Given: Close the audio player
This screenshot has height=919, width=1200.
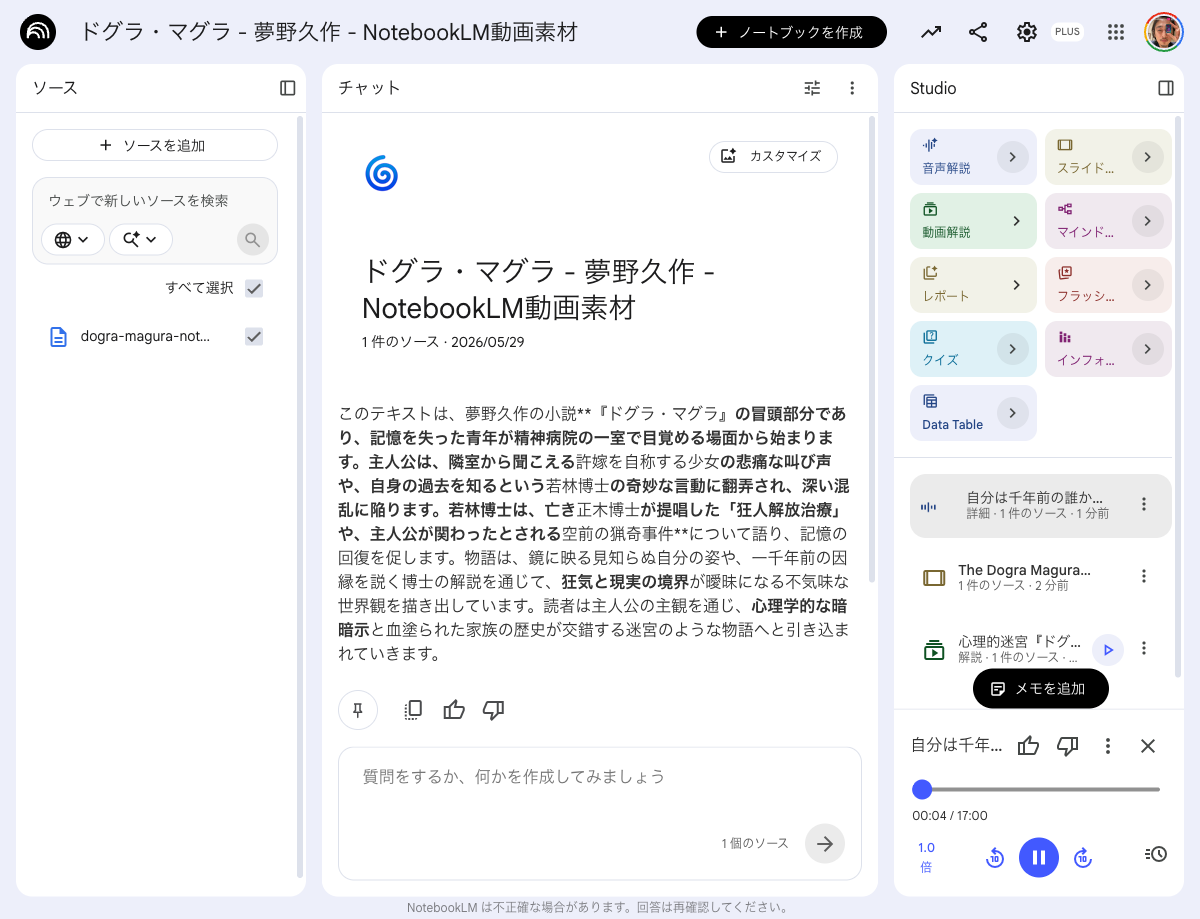Looking at the screenshot, I should (x=1148, y=746).
